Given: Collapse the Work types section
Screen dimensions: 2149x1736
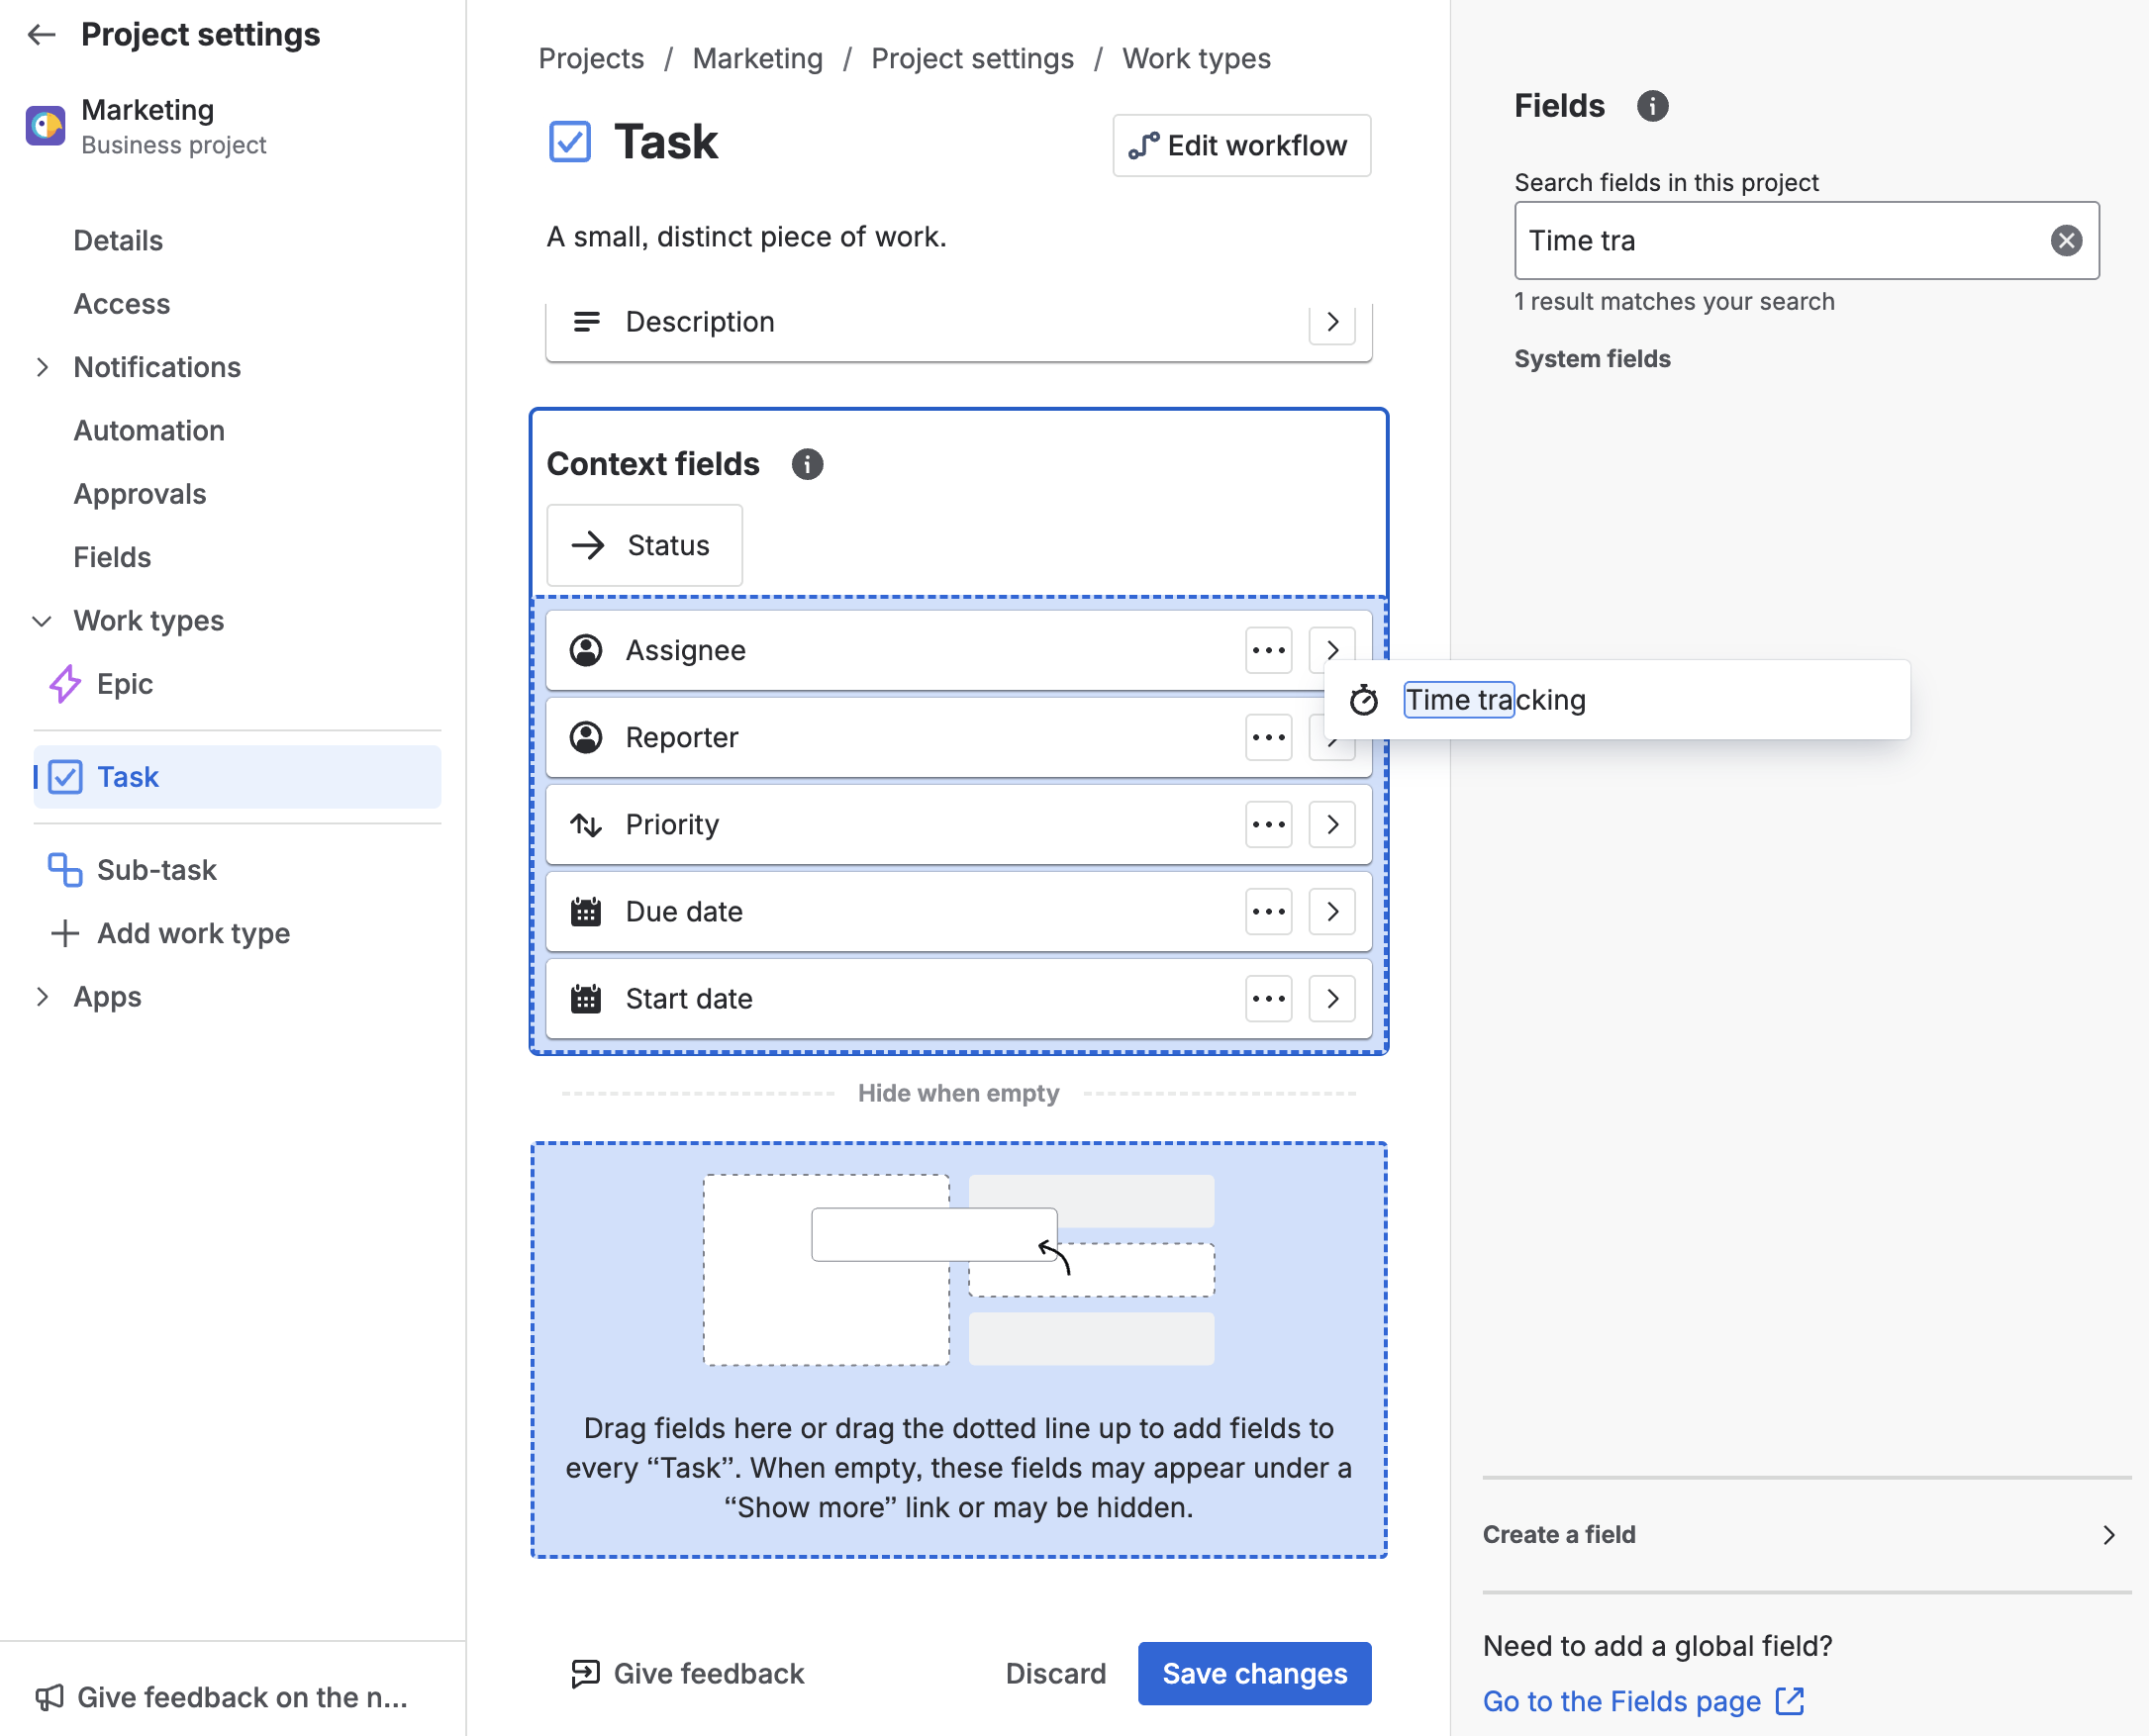Looking at the screenshot, I should coord(42,621).
